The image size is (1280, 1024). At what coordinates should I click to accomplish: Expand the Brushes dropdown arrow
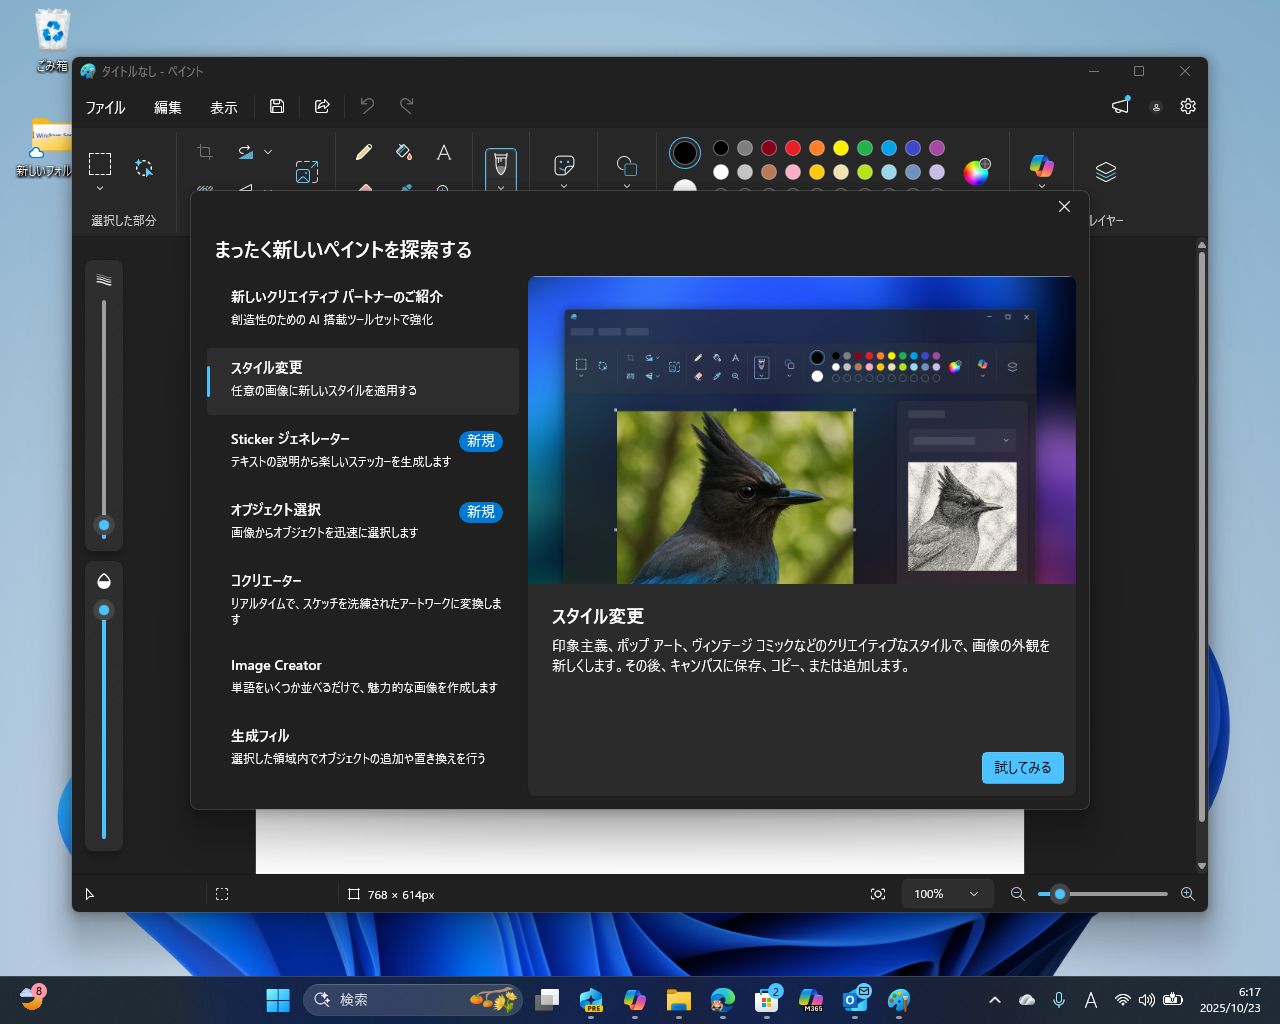pos(500,188)
